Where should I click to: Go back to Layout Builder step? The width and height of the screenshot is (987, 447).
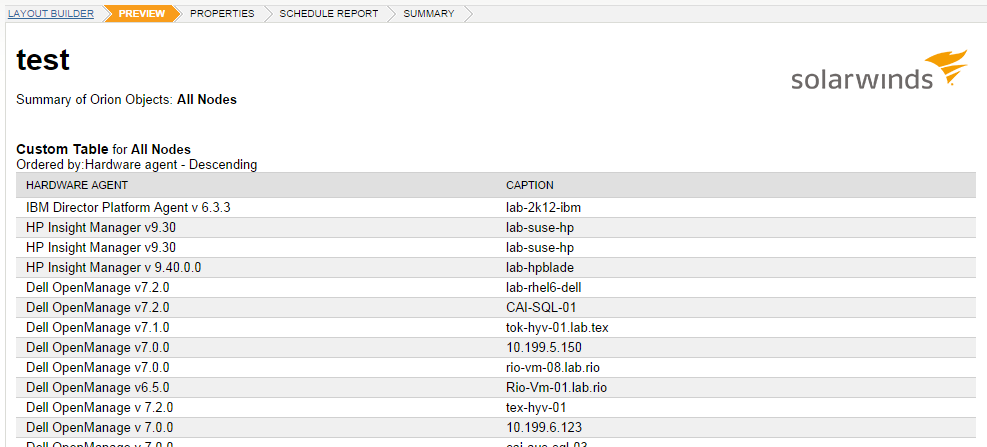pyautogui.click(x=51, y=13)
